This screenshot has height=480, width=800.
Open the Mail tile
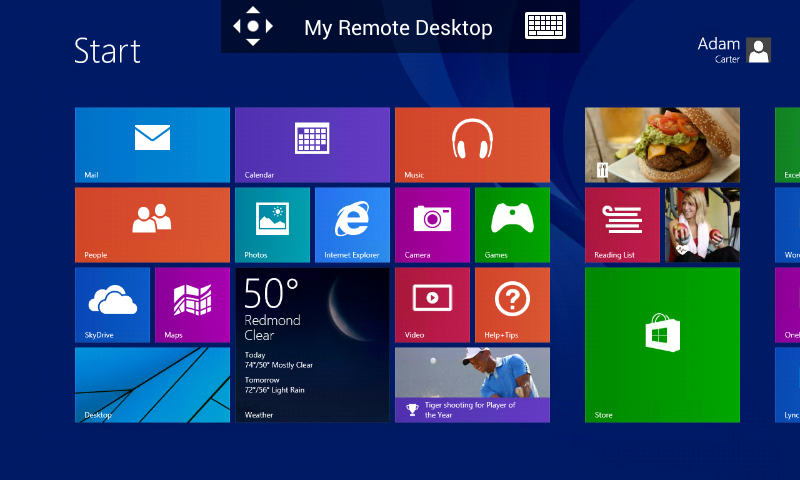tap(152, 145)
